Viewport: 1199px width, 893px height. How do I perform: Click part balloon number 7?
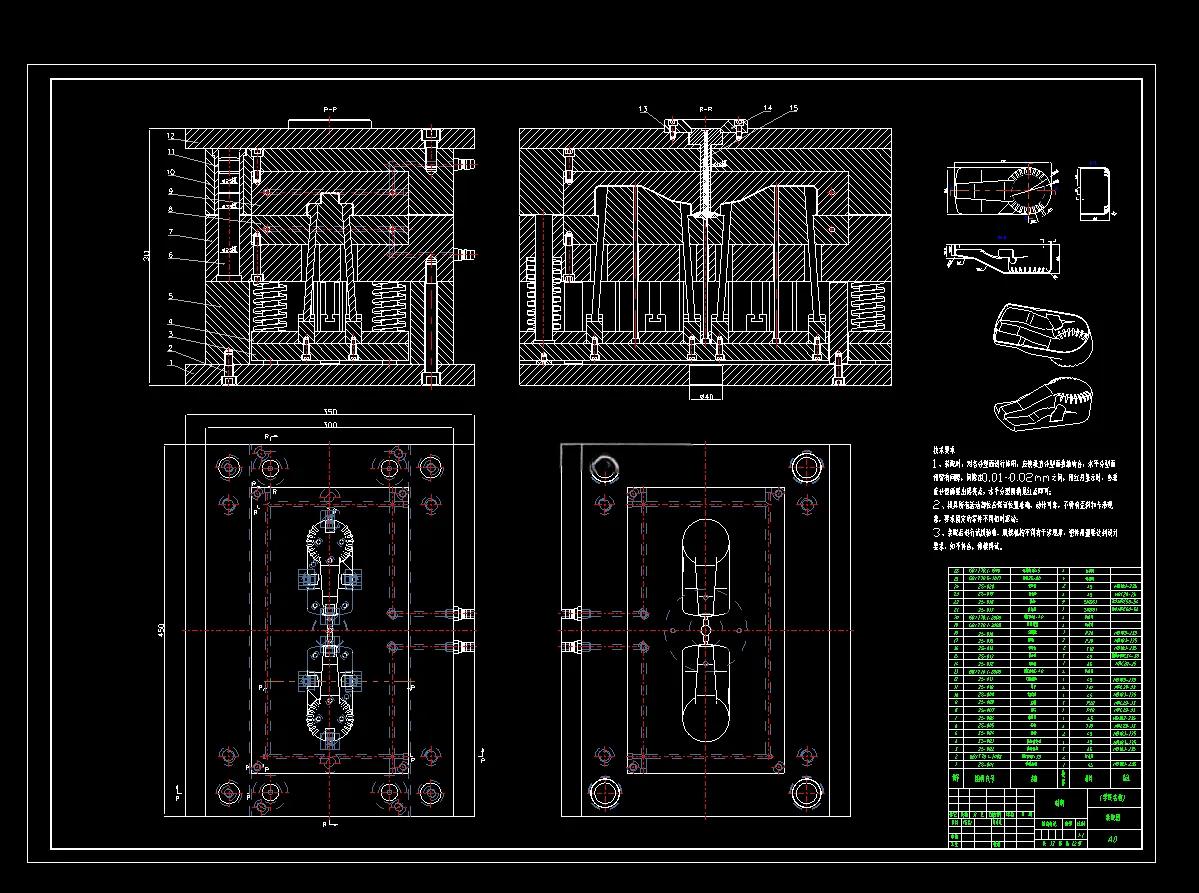[171, 232]
